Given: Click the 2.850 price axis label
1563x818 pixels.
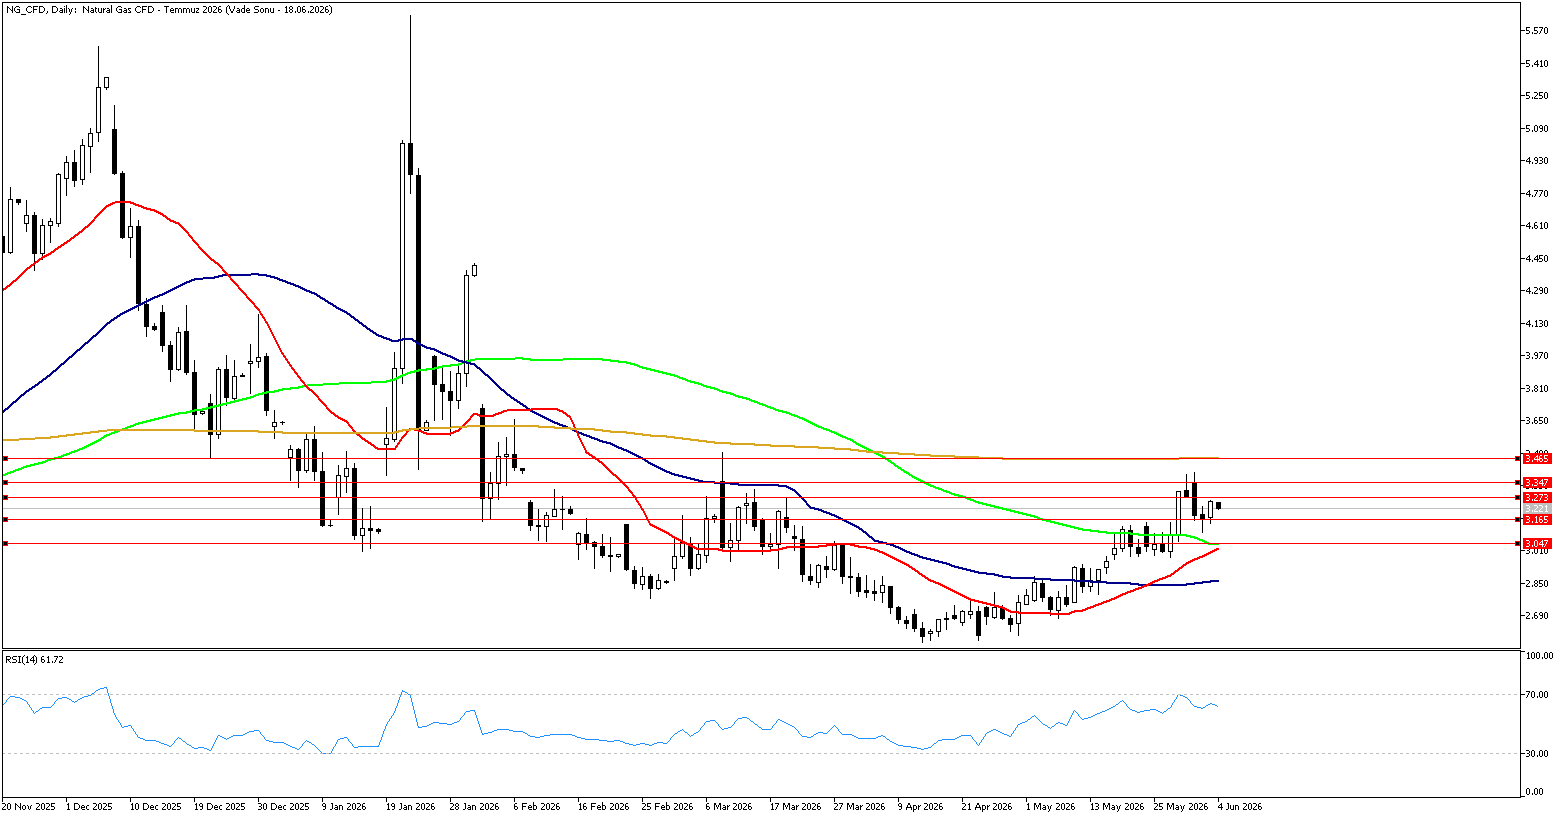Looking at the screenshot, I should 1537,584.
